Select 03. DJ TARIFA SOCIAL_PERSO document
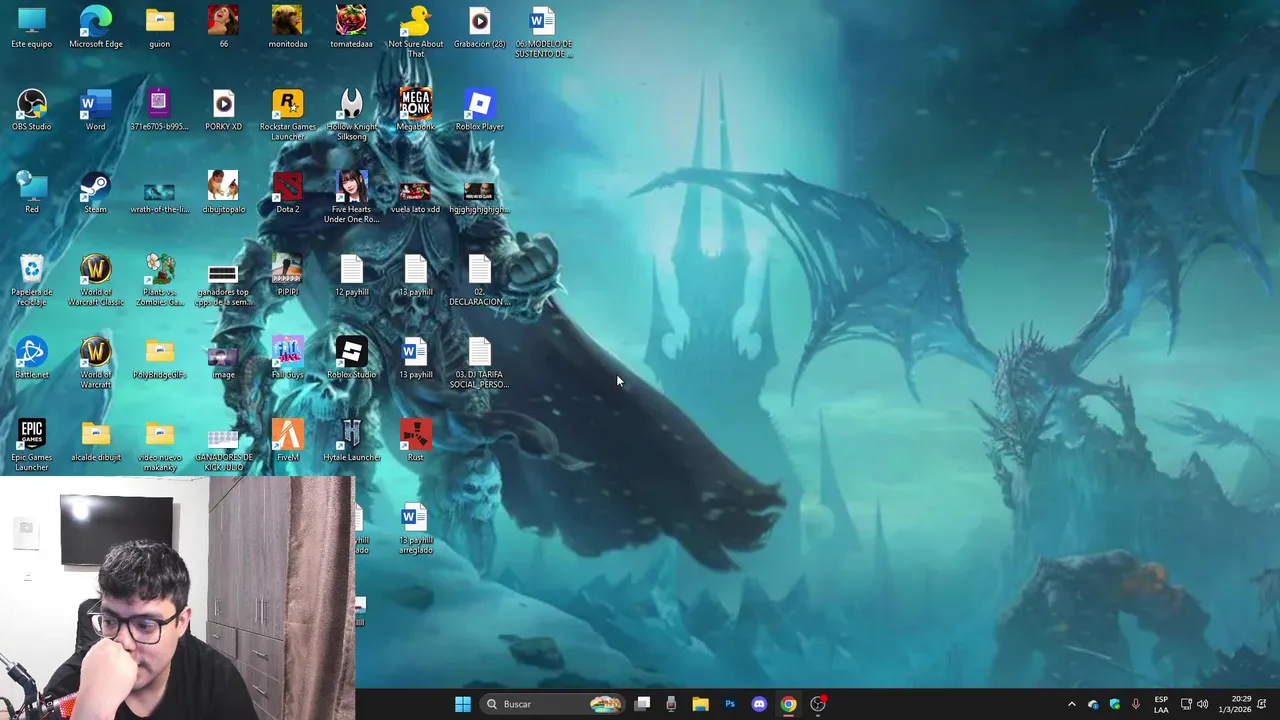 pyautogui.click(x=480, y=363)
